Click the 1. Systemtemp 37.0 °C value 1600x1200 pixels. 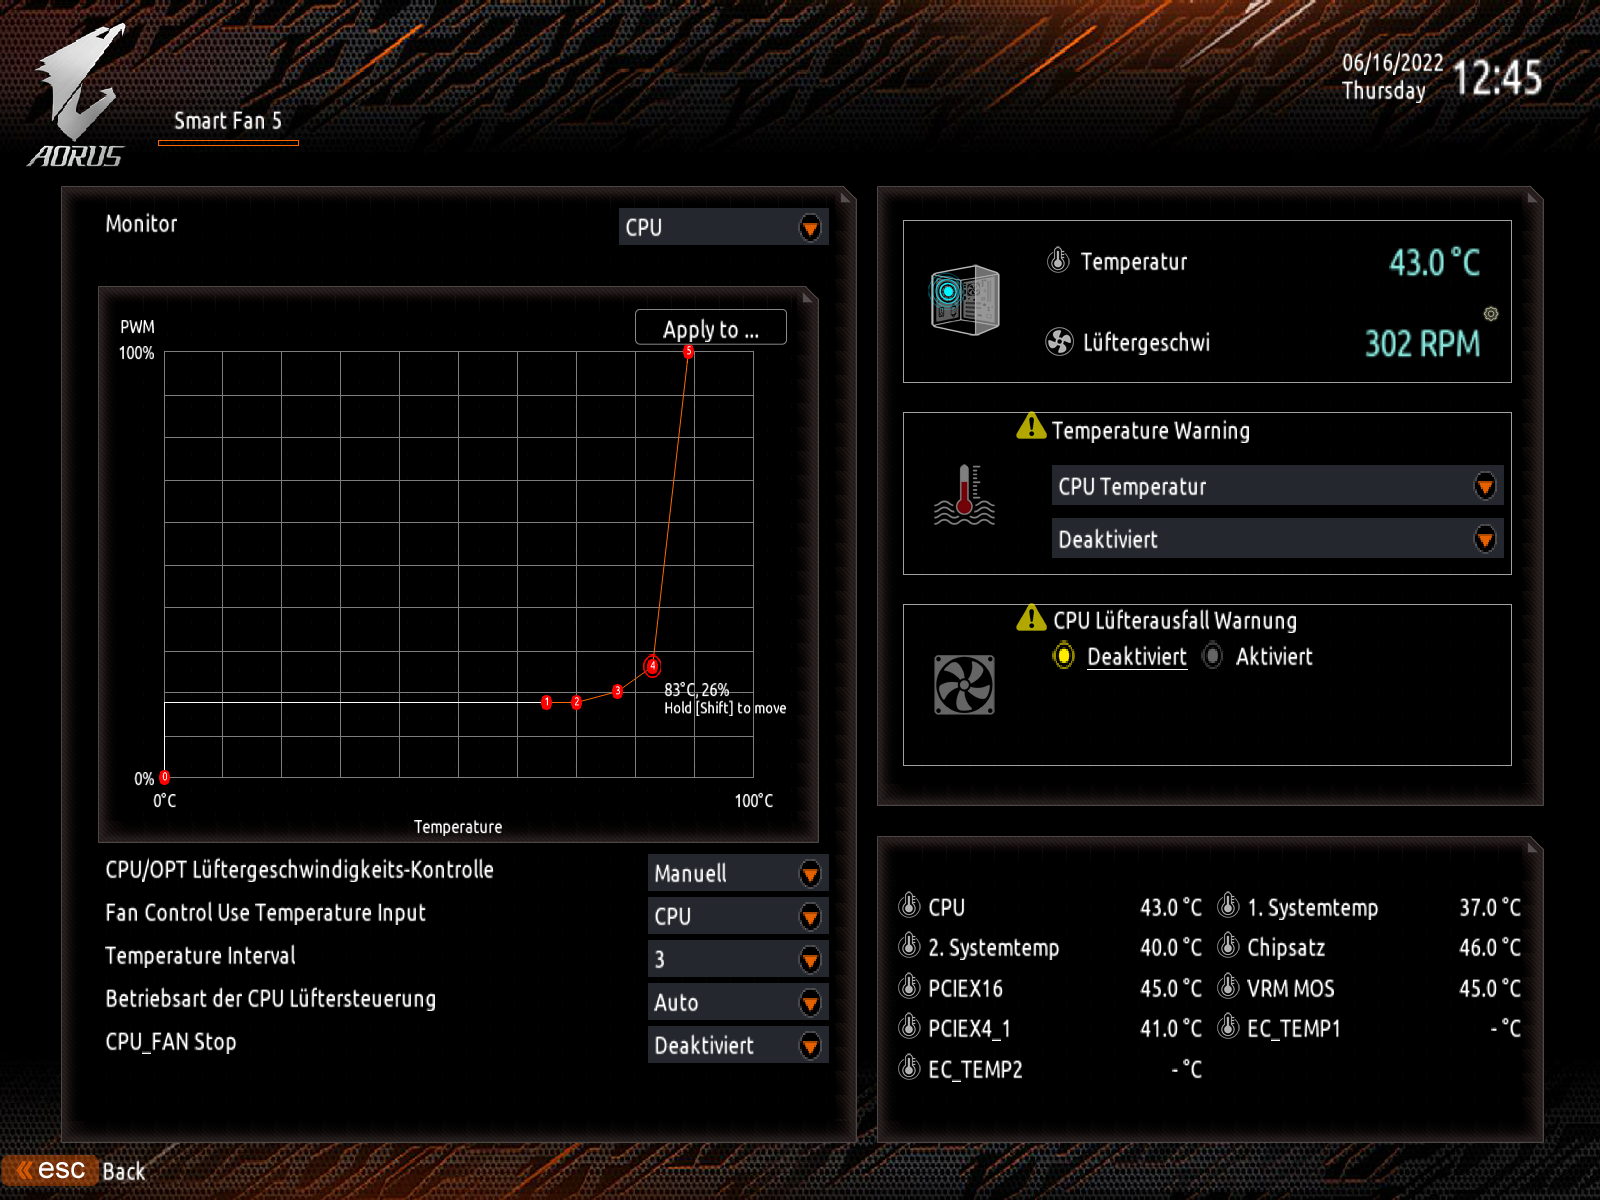tap(1490, 907)
